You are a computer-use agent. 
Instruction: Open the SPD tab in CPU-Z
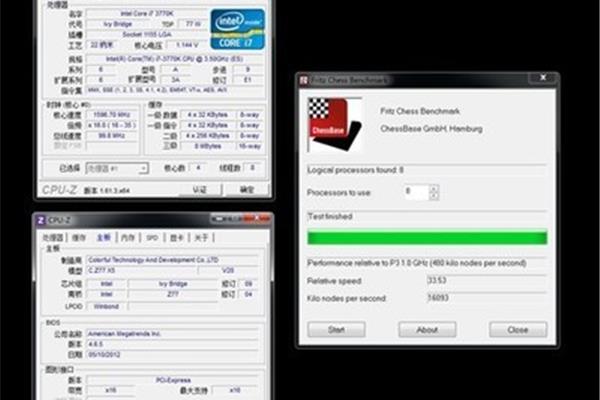pyautogui.click(x=152, y=238)
